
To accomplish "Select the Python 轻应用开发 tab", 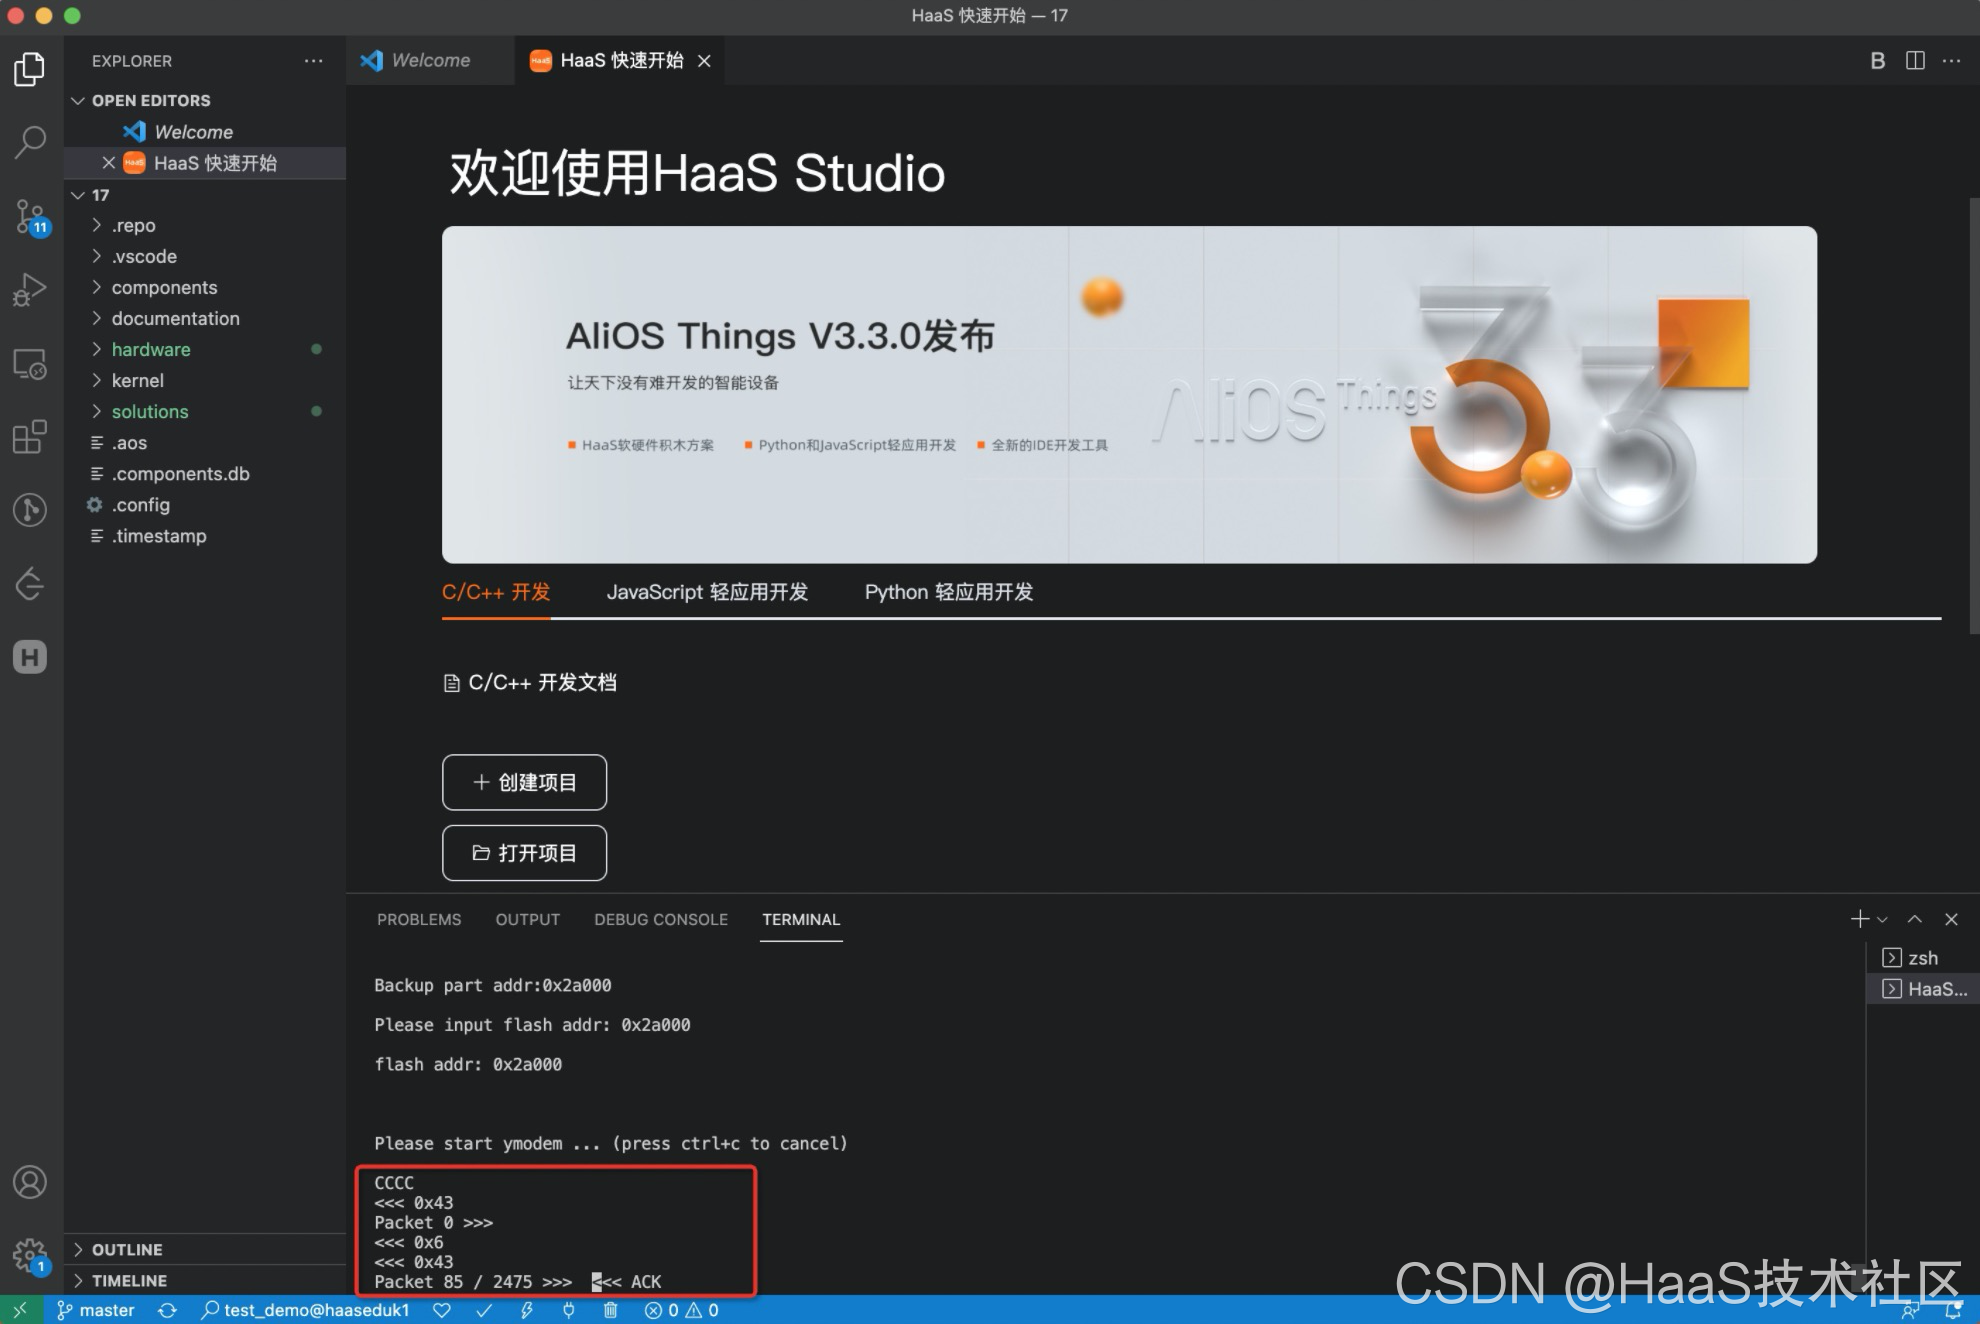I will coord(948,592).
